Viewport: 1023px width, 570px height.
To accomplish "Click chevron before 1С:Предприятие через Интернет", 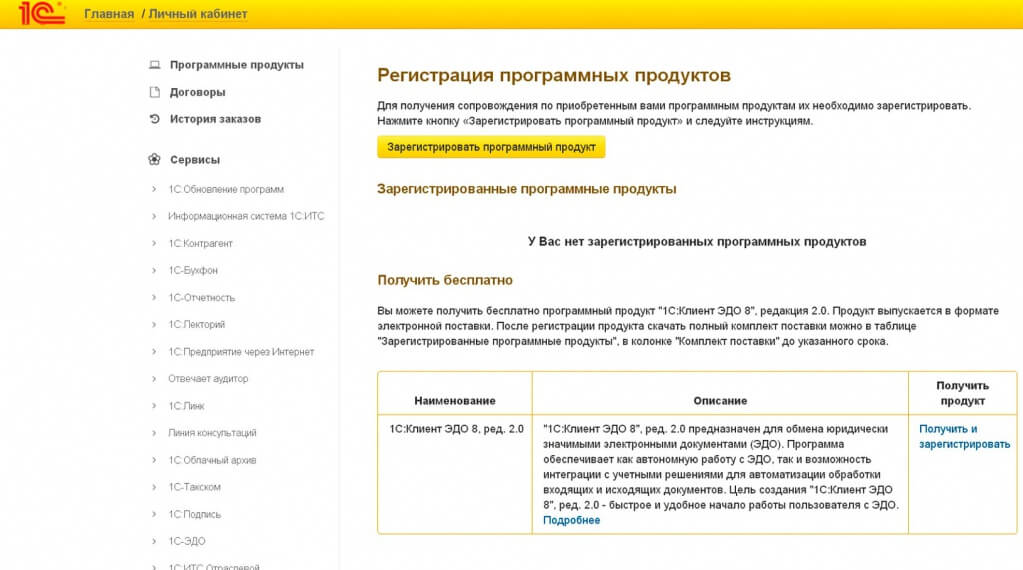I will click(x=154, y=352).
